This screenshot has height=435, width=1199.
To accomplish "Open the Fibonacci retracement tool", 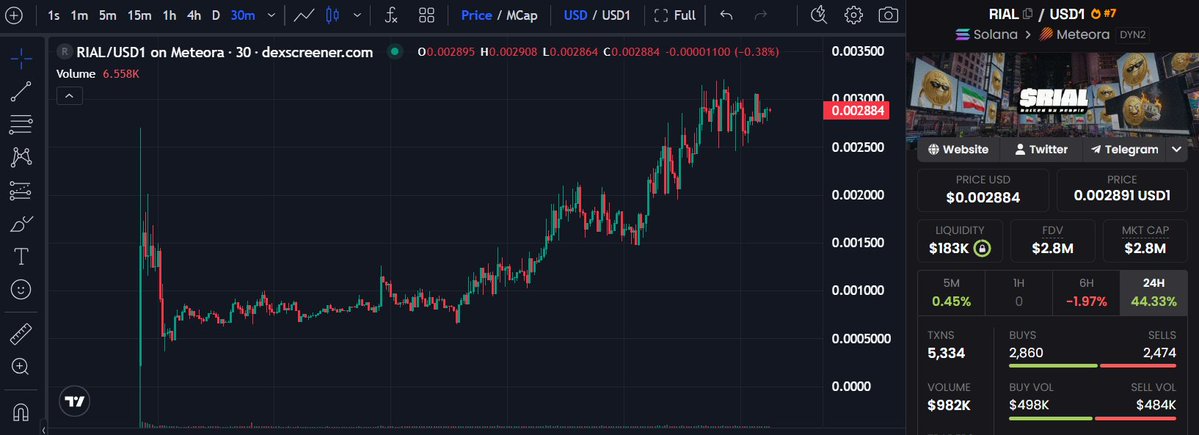I will (21, 125).
